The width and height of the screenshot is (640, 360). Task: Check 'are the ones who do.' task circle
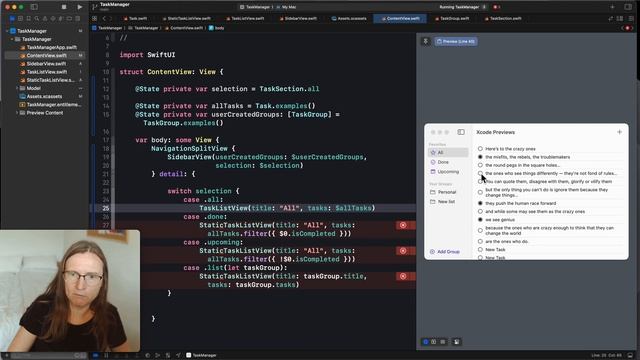(480, 241)
